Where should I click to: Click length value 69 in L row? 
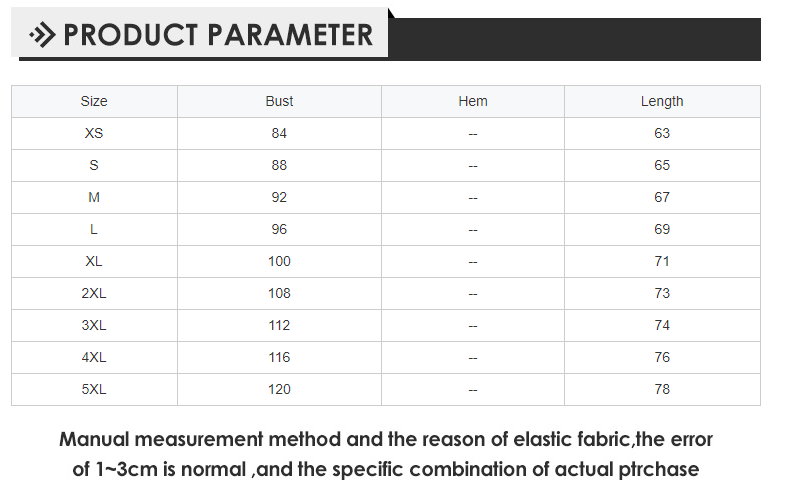[x=662, y=229]
